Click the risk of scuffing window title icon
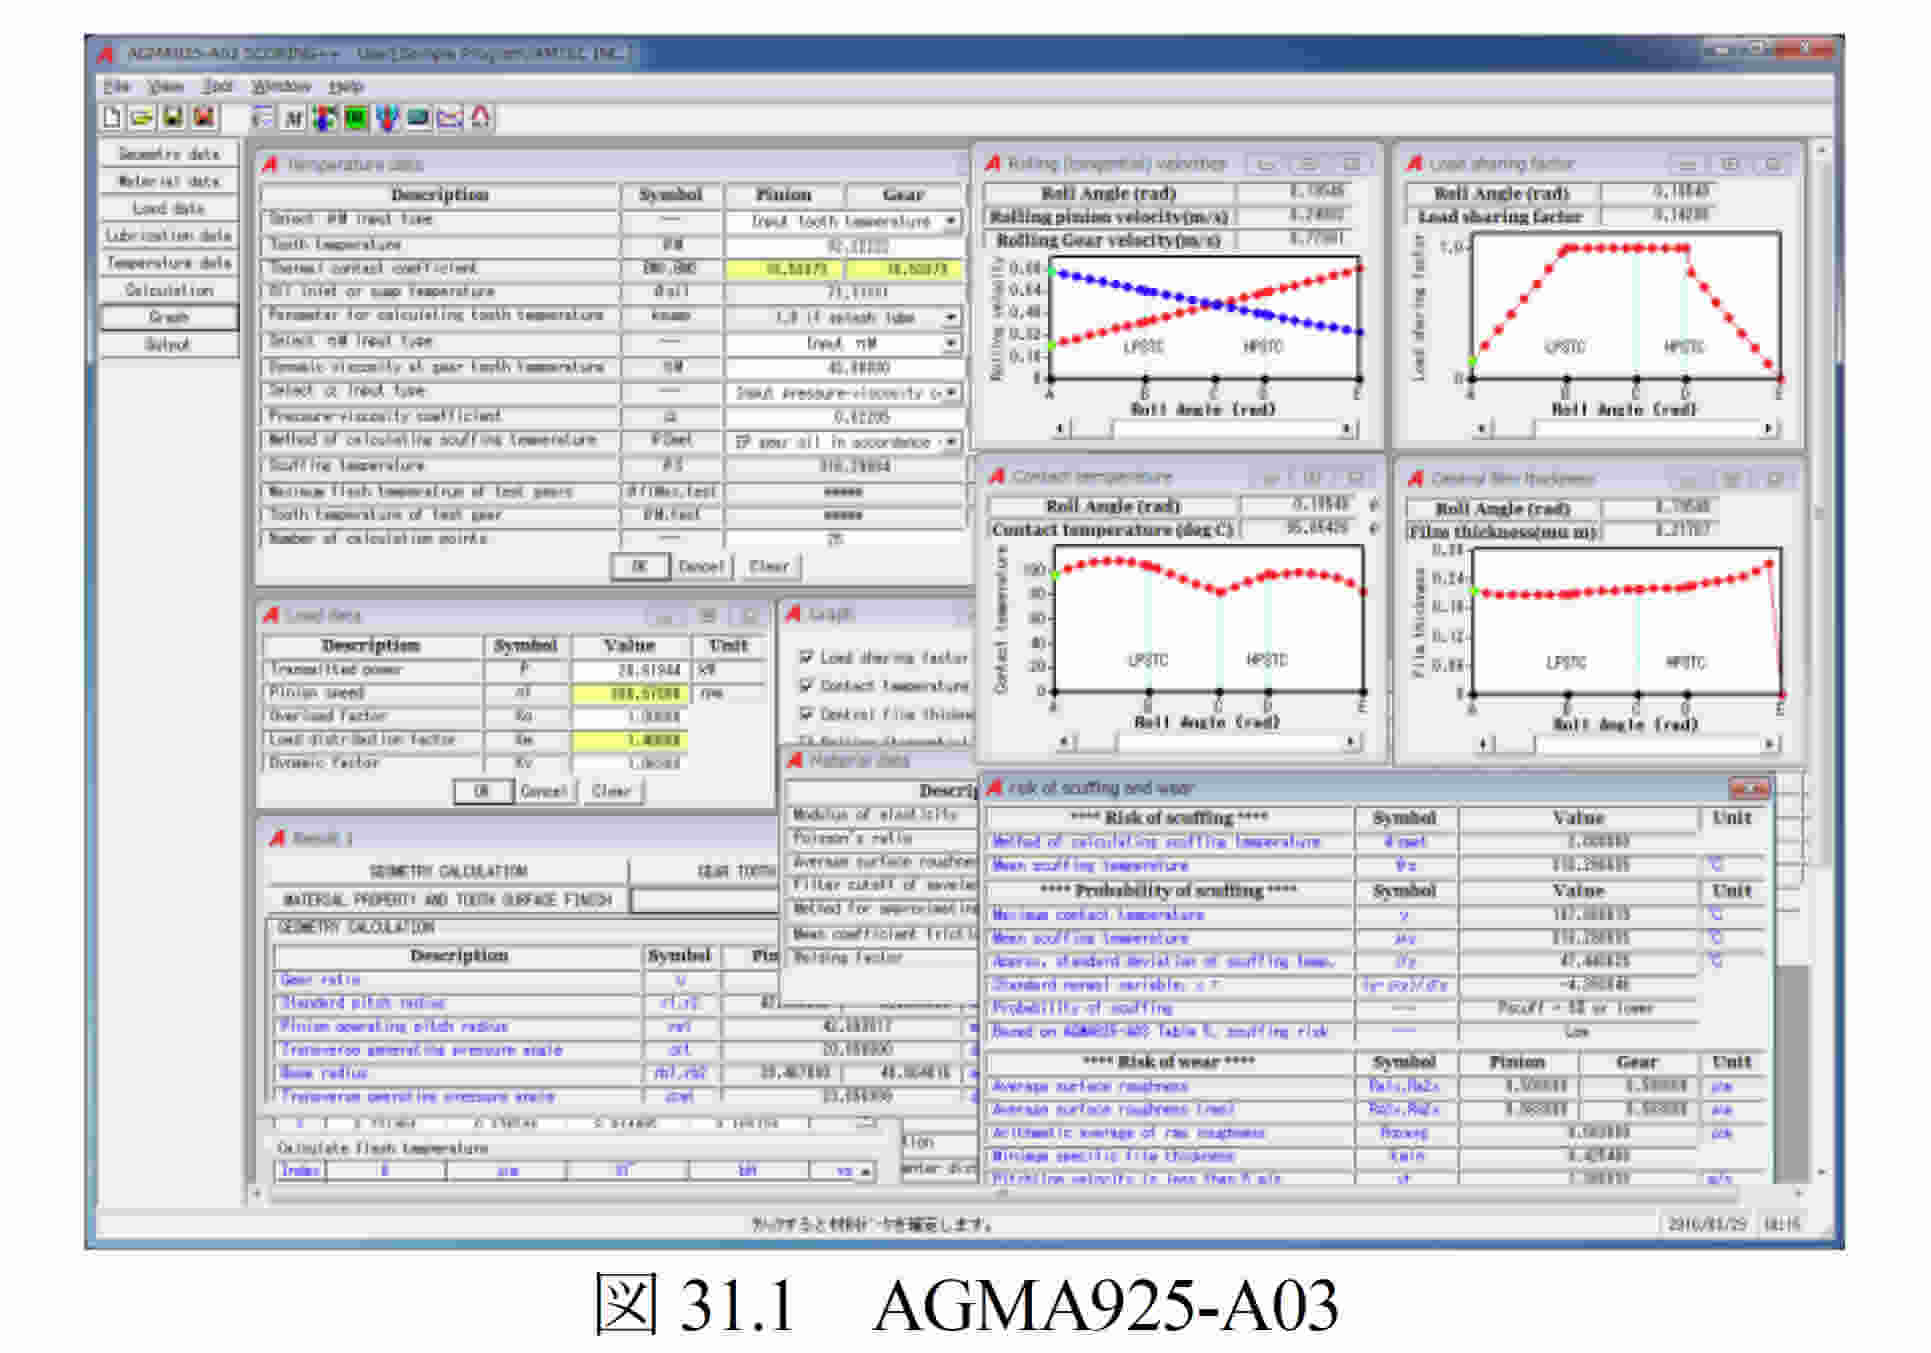 pos(996,788)
